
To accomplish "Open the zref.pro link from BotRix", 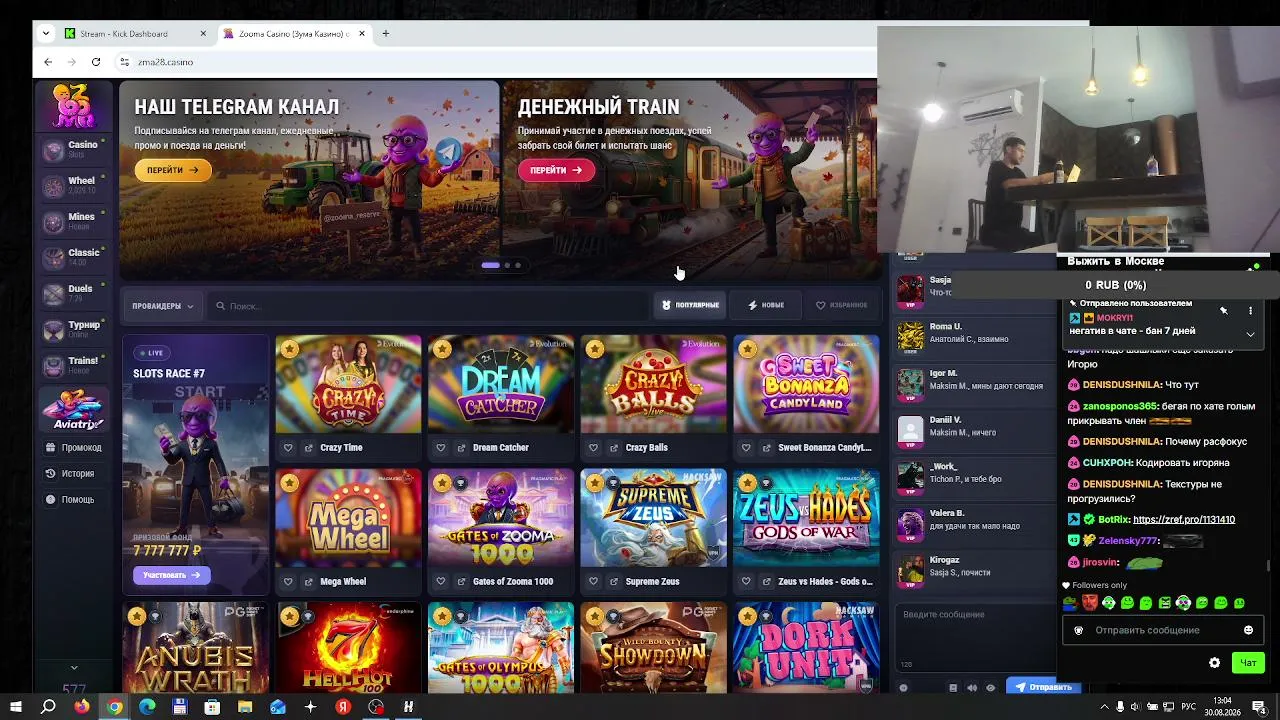I will coord(1184,520).
